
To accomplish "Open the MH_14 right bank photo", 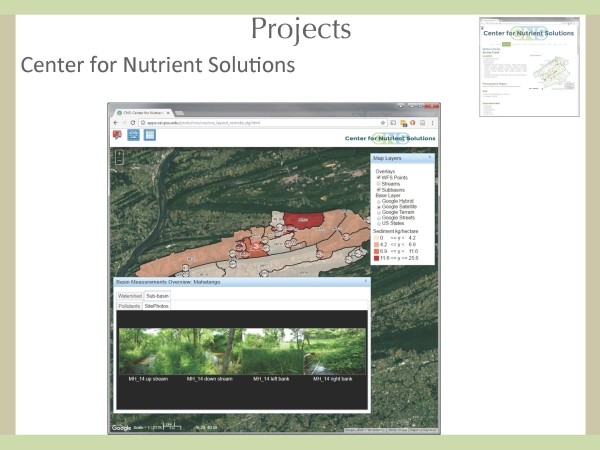I will coord(335,351).
